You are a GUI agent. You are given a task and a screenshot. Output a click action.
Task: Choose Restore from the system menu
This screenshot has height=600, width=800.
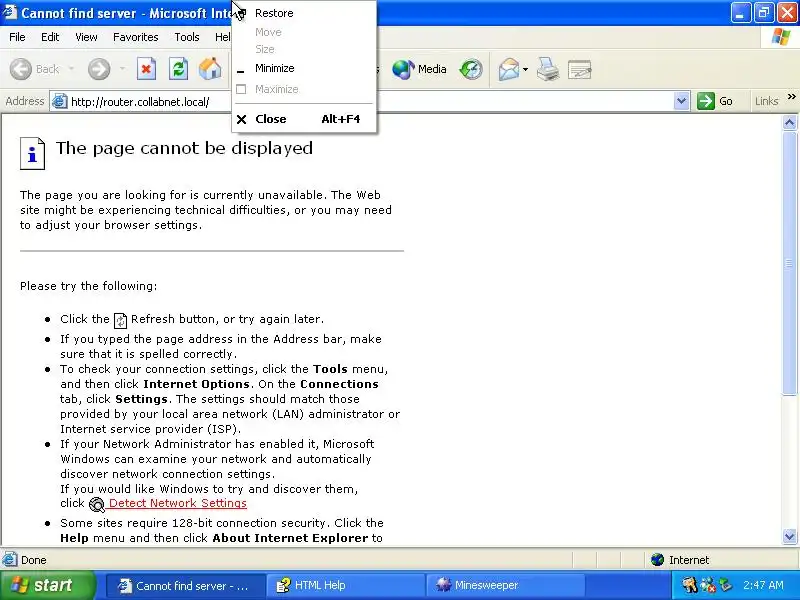point(304,13)
